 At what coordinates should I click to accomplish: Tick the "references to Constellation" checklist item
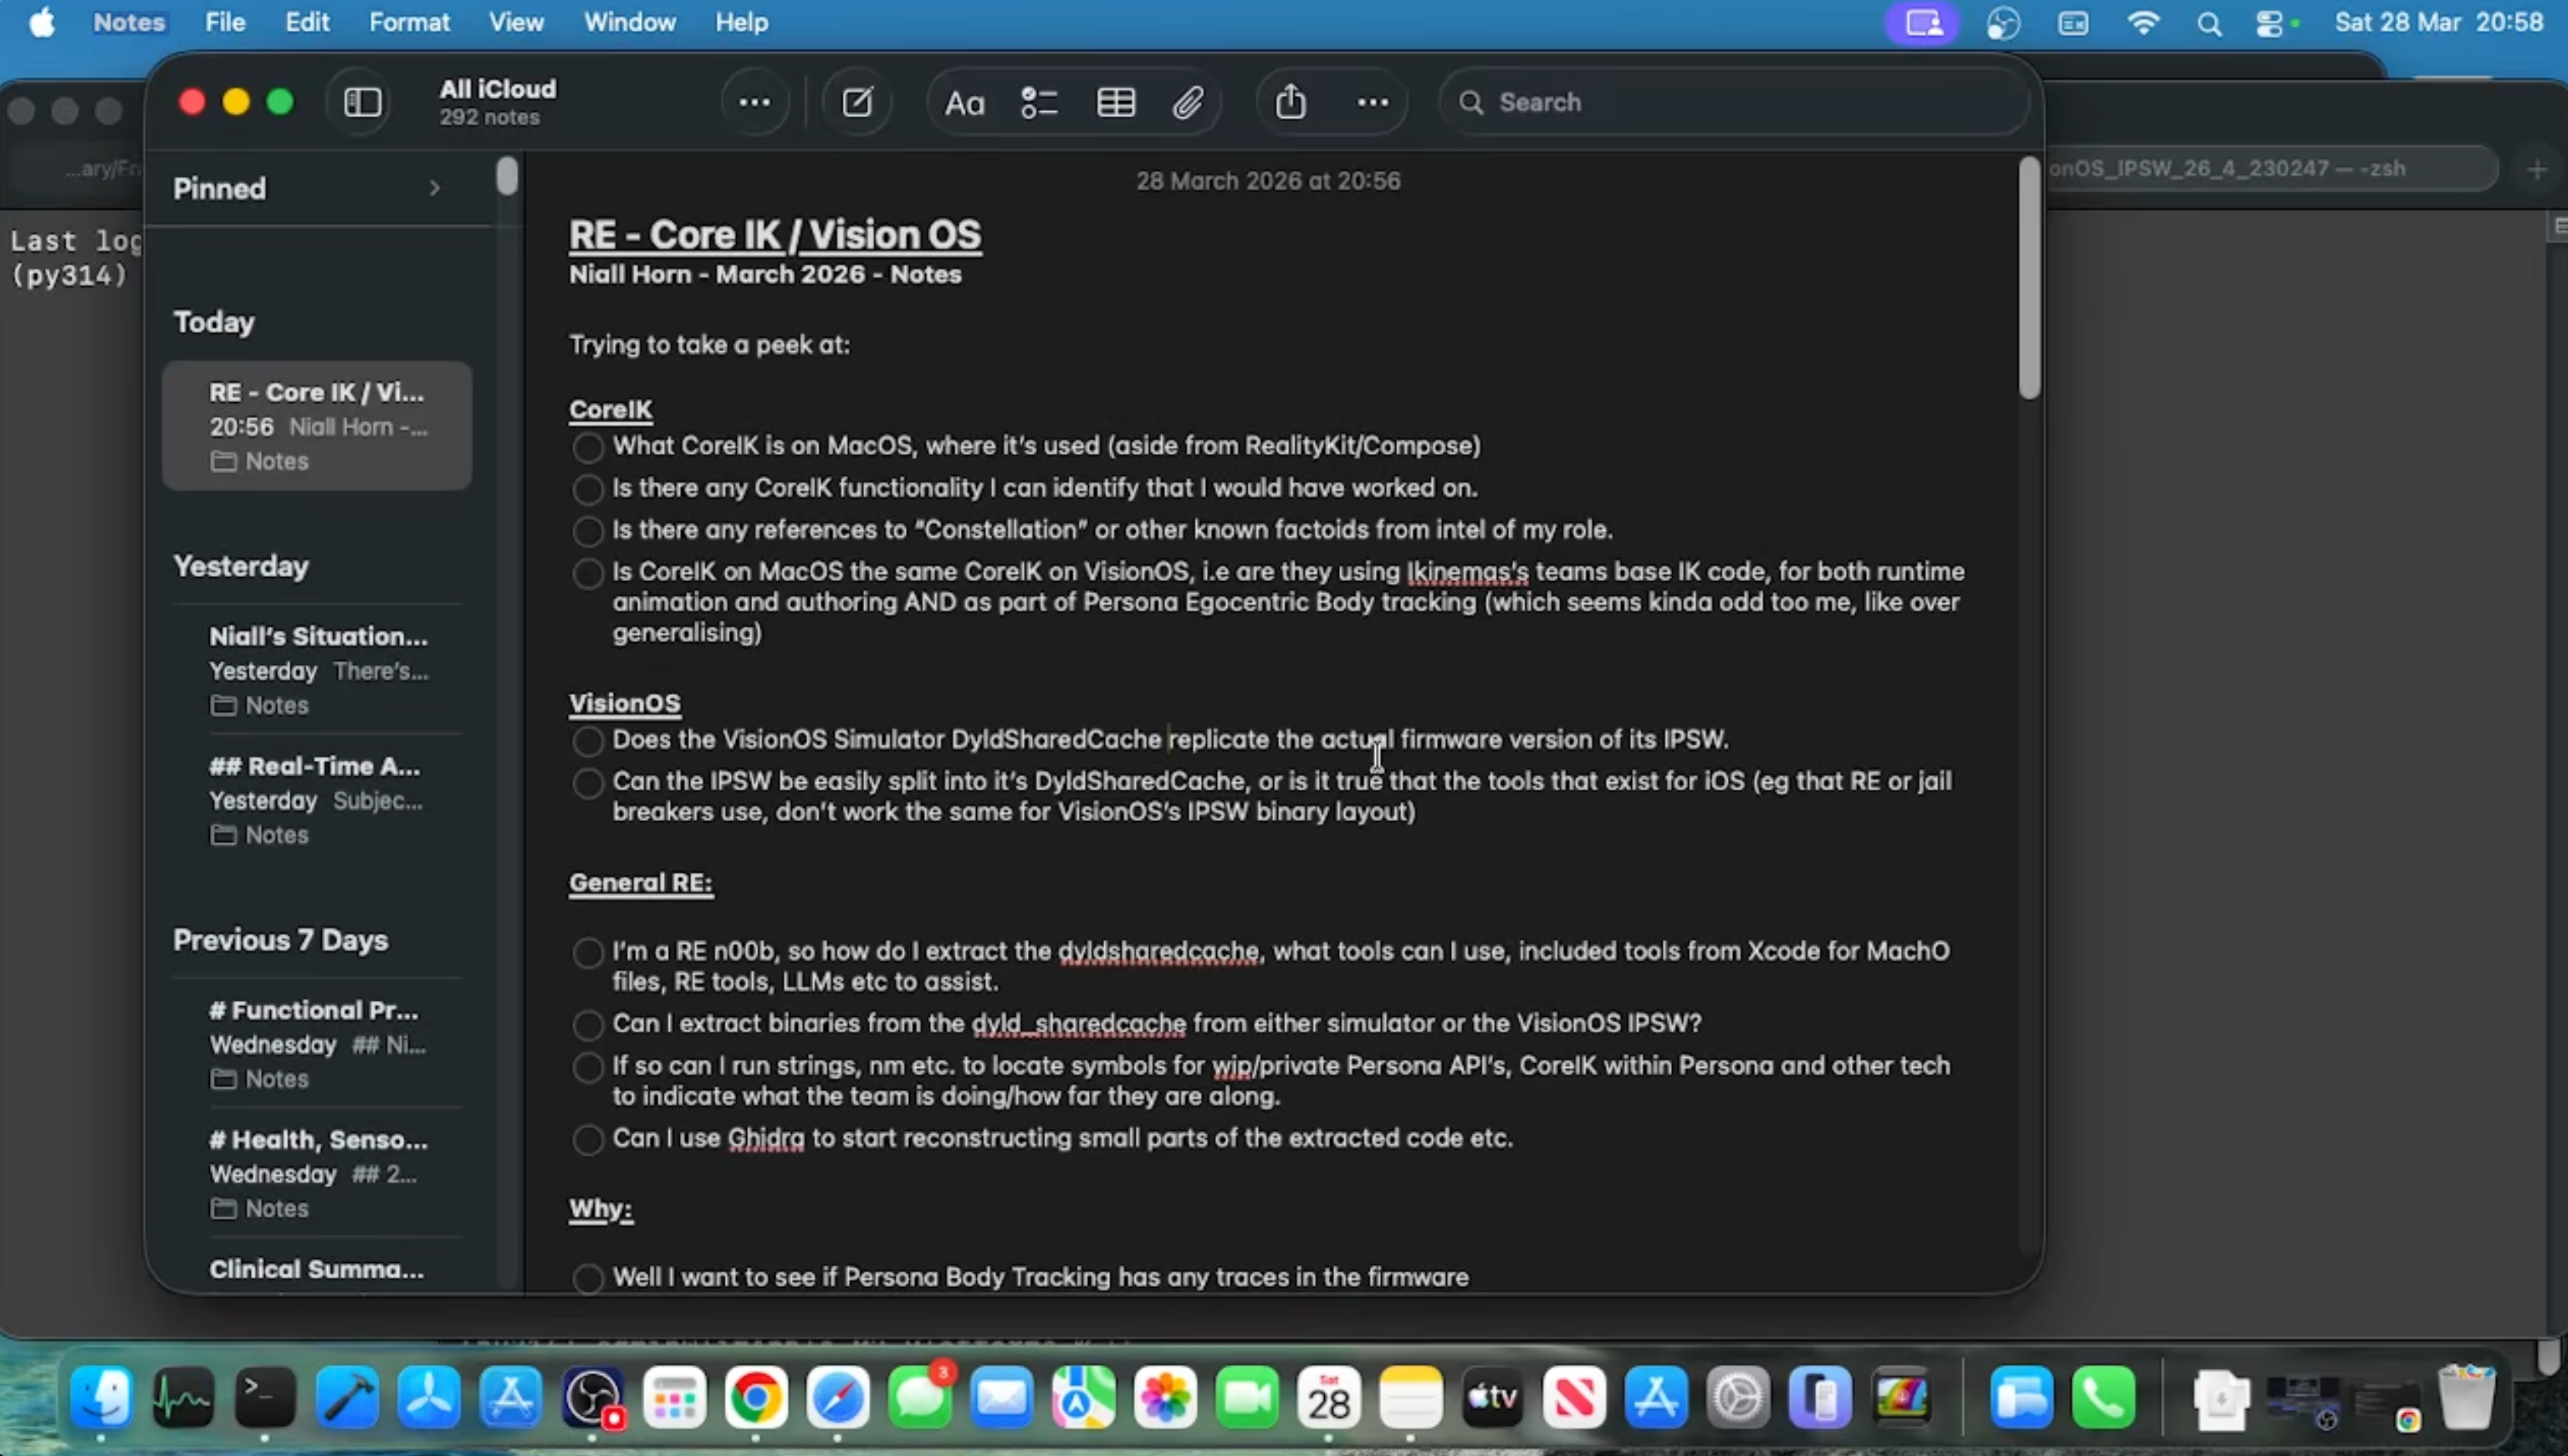click(588, 531)
